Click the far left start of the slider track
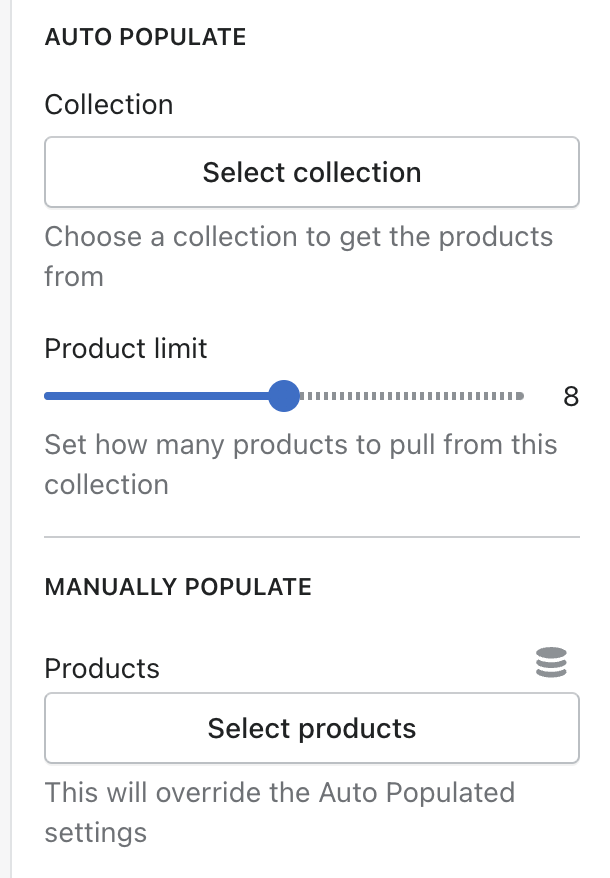The width and height of the screenshot is (610, 878). [48, 397]
